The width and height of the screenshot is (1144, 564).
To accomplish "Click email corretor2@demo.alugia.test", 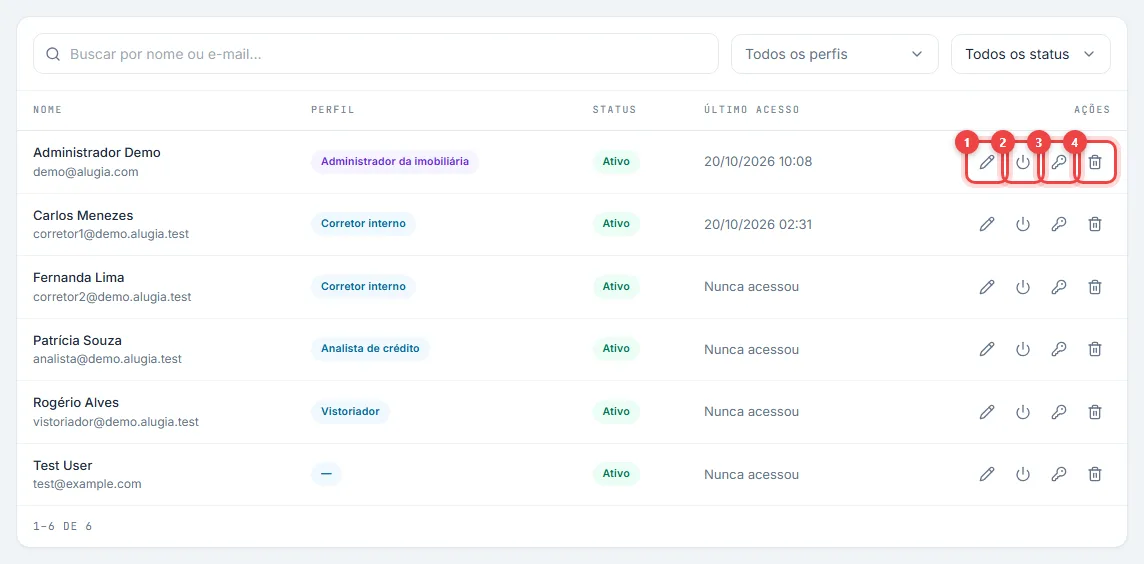I will (112, 297).
